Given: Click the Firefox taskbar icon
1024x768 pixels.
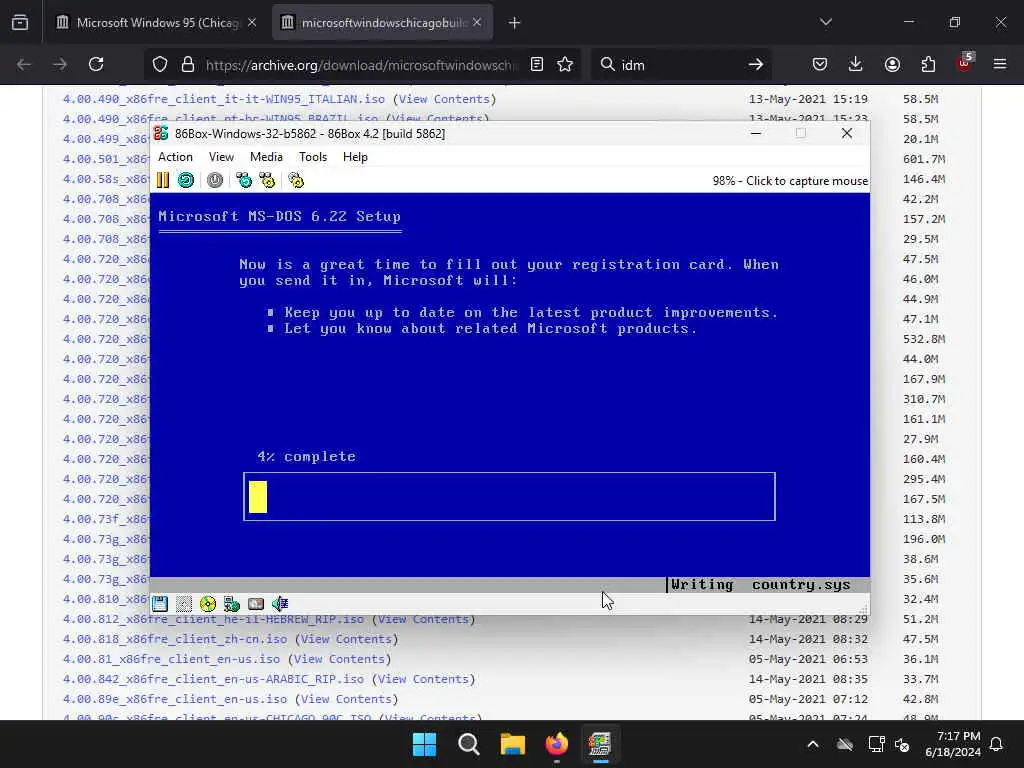Looking at the screenshot, I should click(x=556, y=744).
